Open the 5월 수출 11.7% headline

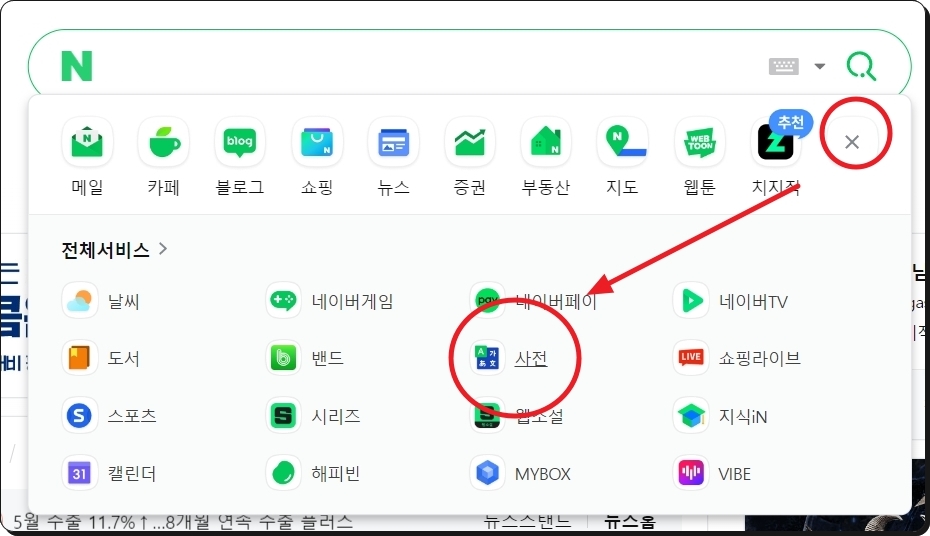(x=183, y=522)
